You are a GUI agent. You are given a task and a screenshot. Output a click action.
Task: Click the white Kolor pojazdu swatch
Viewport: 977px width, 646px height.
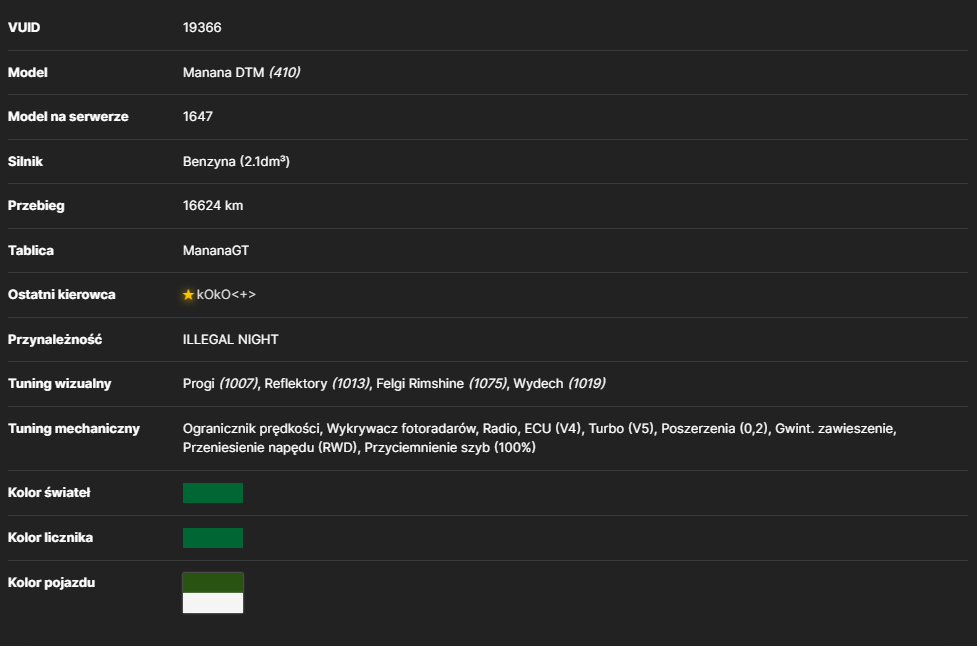[x=212, y=603]
